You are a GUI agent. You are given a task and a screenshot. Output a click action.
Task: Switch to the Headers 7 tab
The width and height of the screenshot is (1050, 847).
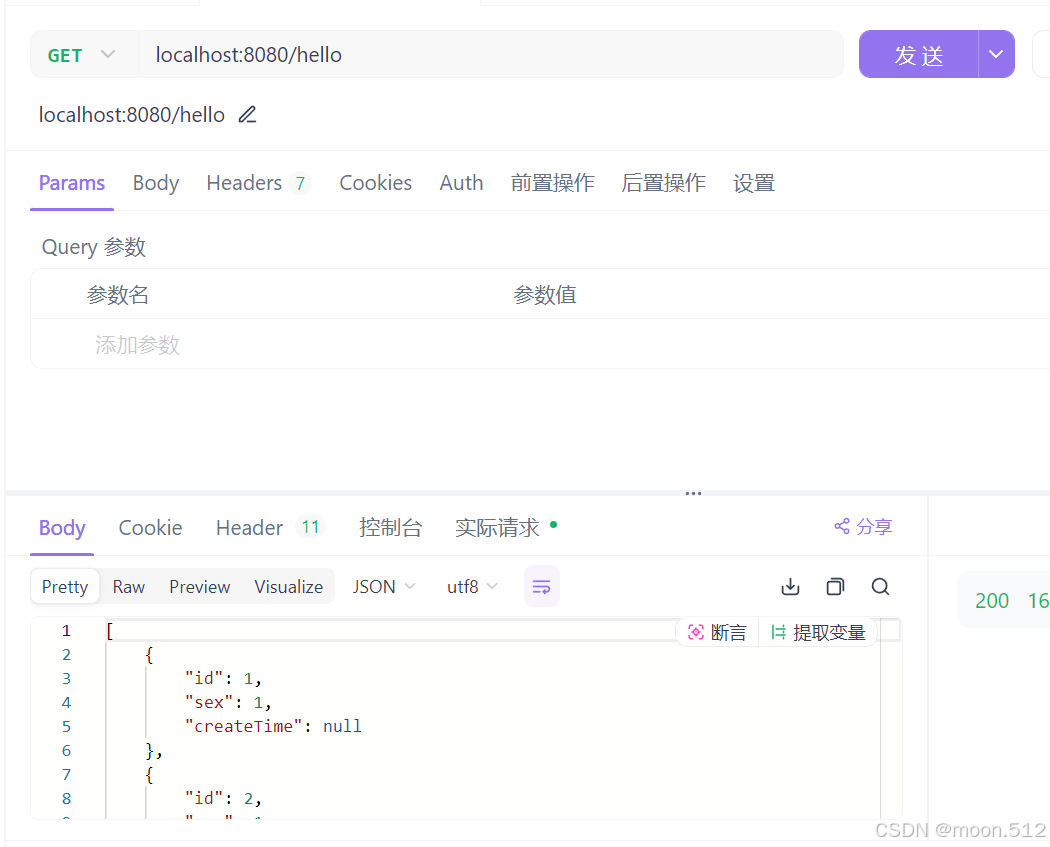(257, 183)
